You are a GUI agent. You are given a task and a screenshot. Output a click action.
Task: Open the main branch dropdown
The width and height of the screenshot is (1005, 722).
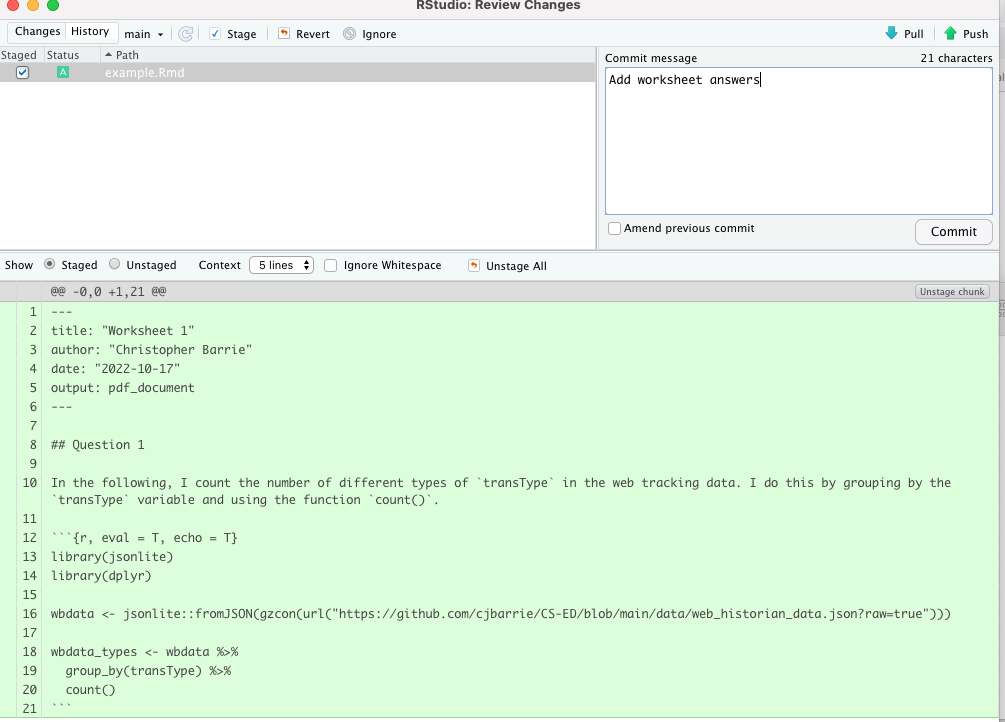pyautogui.click(x=144, y=34)
